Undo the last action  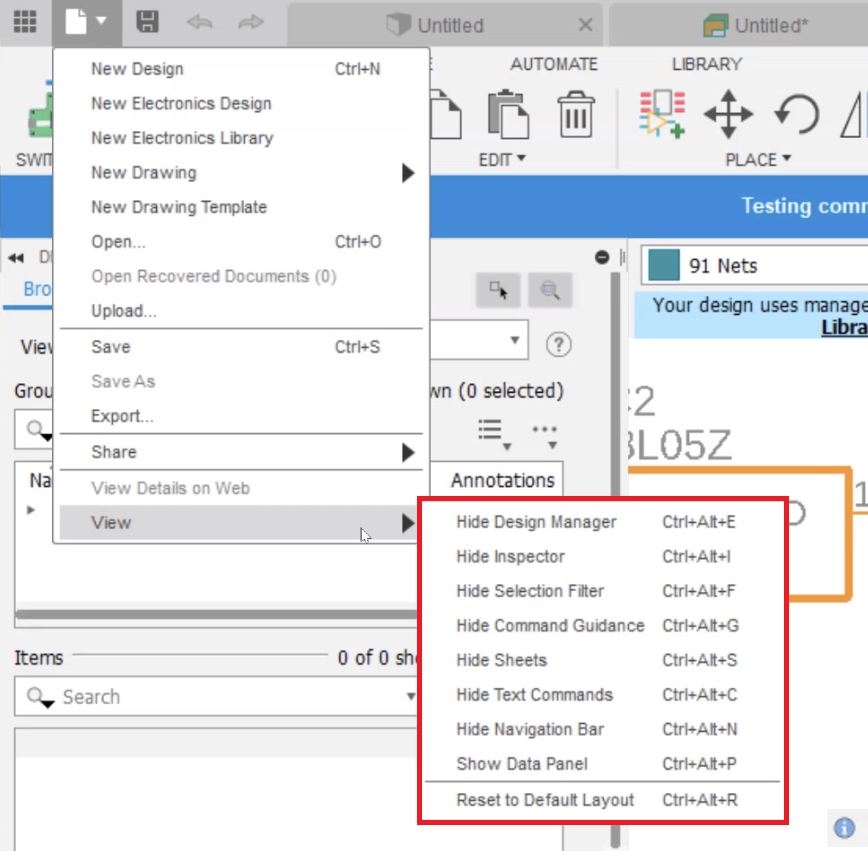pos(199,22)
